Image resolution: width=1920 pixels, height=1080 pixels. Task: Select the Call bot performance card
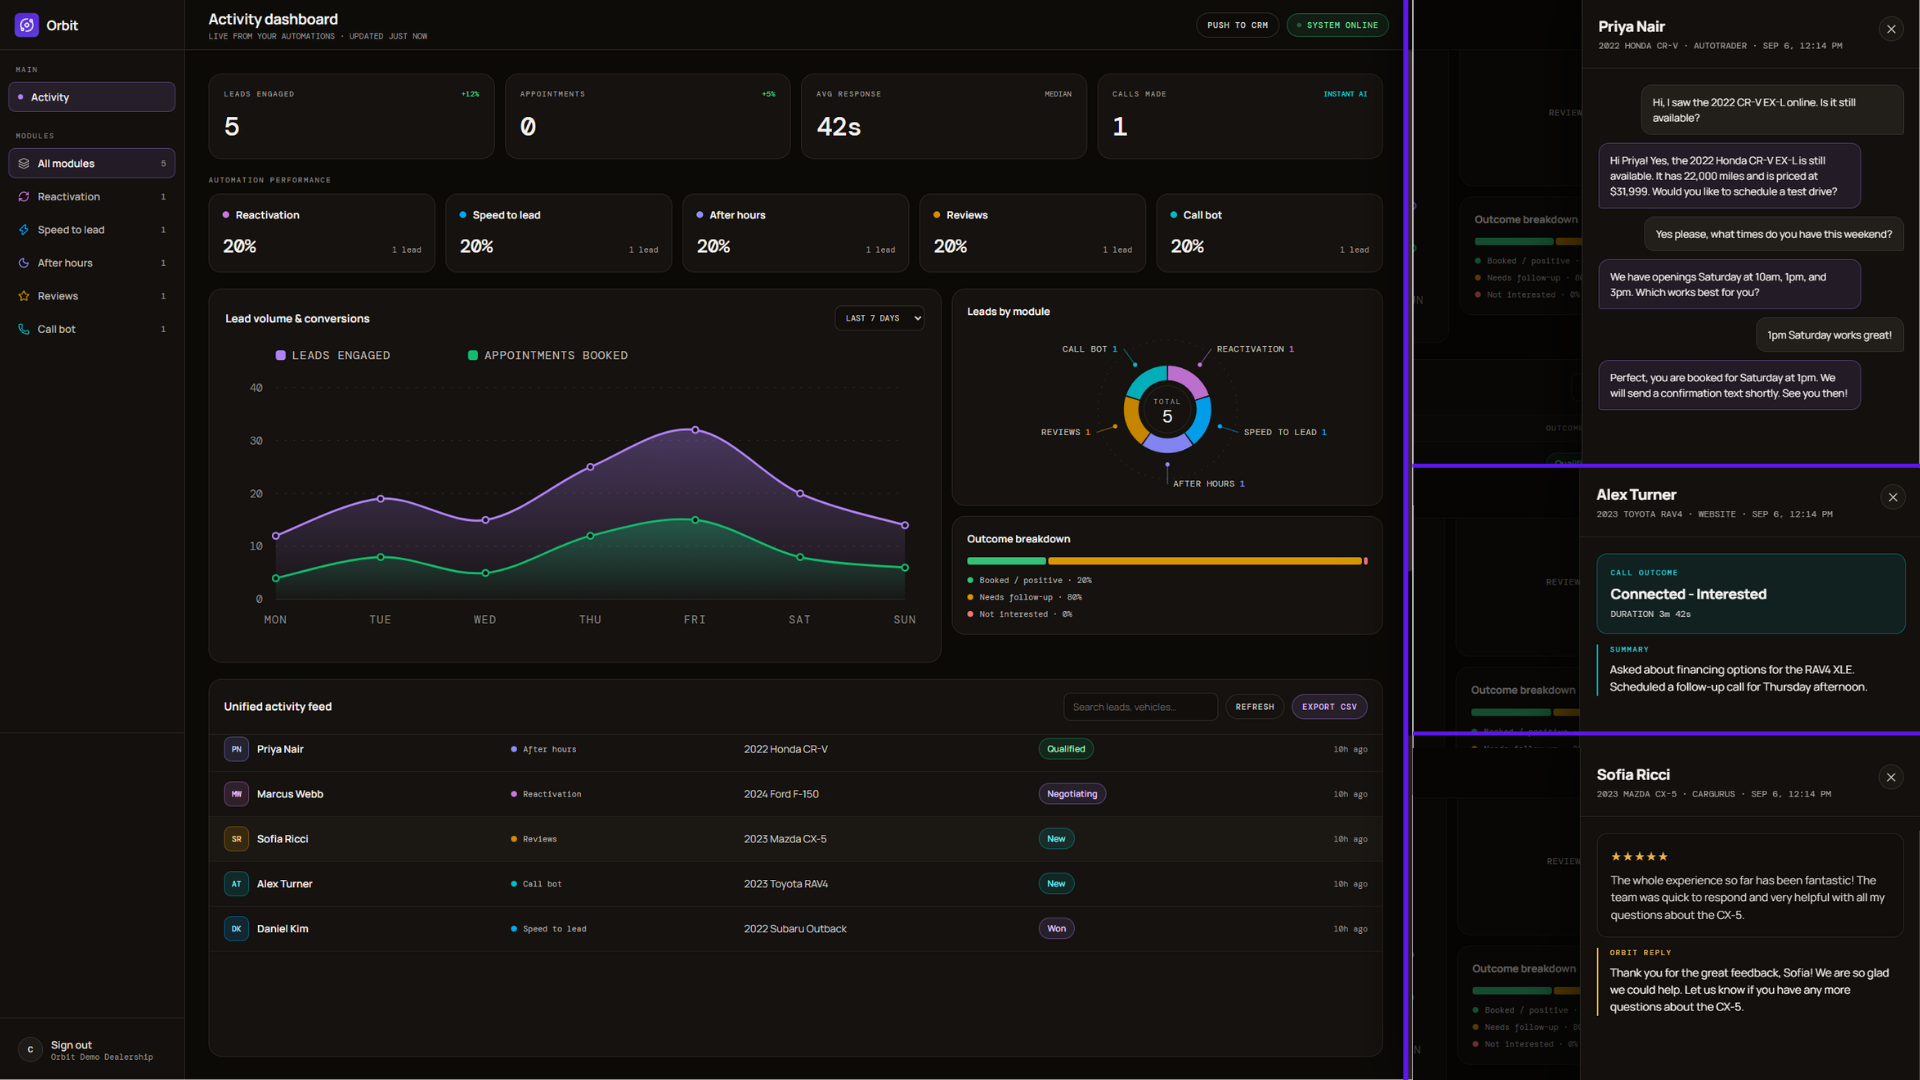(x=1269, y=233)
